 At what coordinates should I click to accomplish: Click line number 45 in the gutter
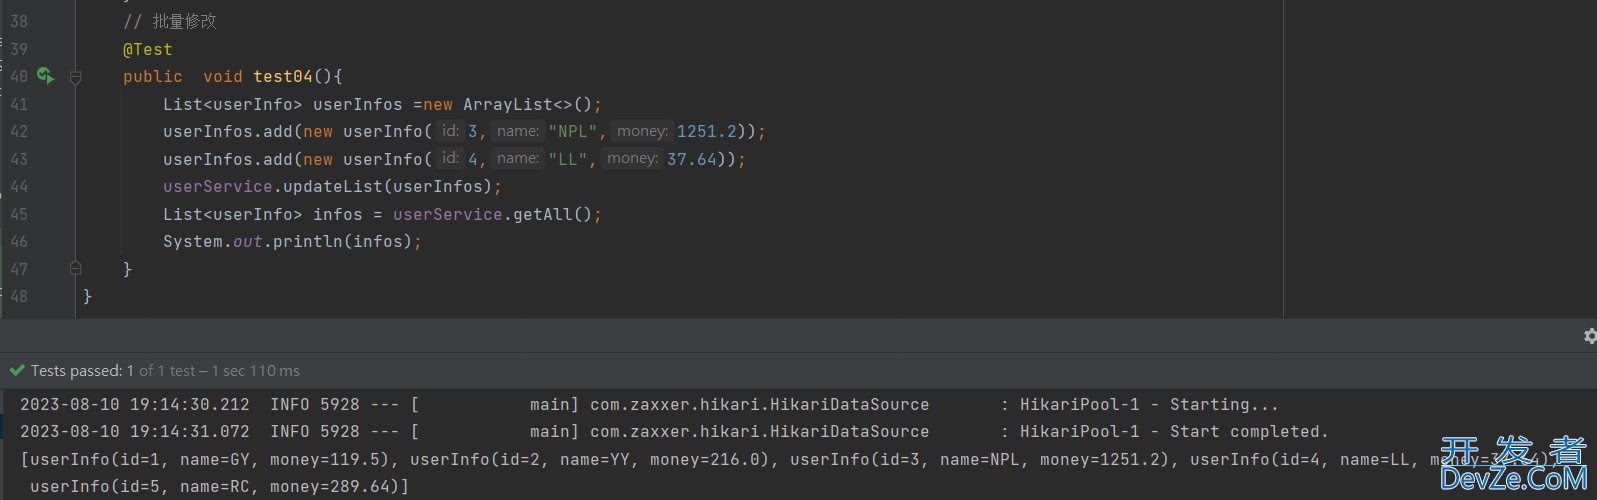pyautogui.click(x=19, y=214)
